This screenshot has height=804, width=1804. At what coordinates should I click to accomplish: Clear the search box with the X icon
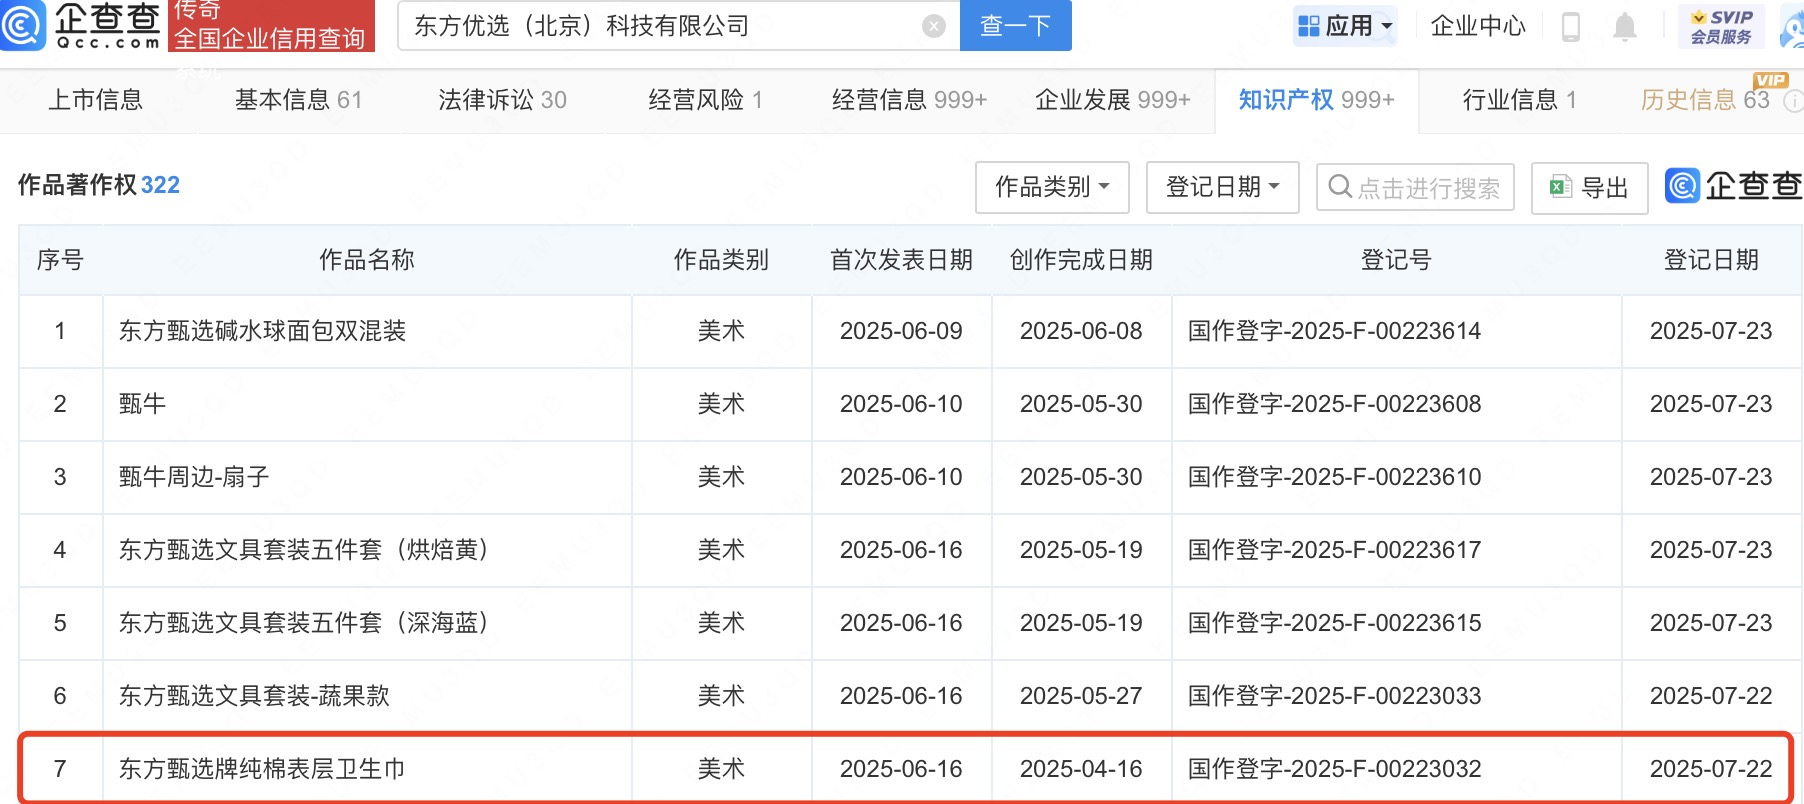tap(933, 26)
